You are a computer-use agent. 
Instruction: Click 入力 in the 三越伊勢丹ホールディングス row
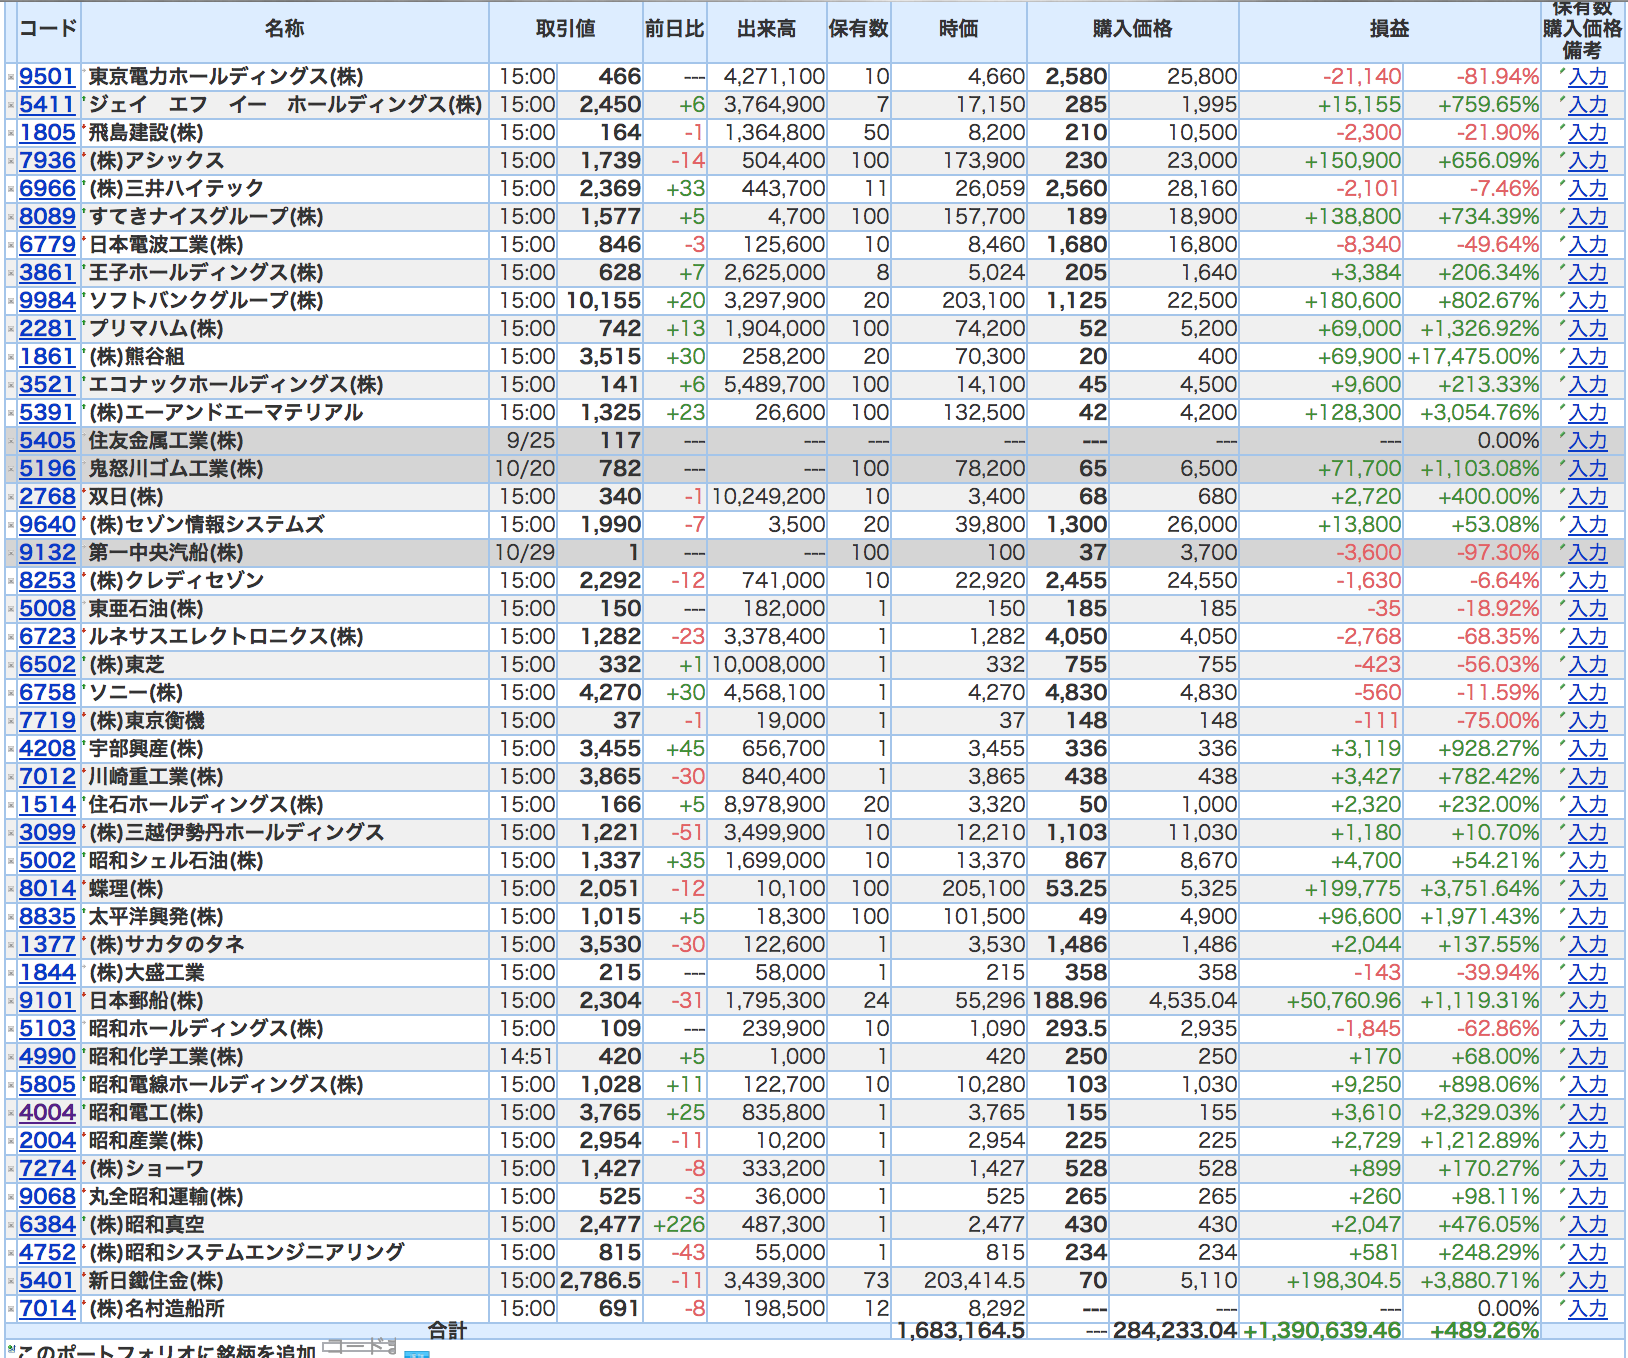click(x=1588, y=833)
